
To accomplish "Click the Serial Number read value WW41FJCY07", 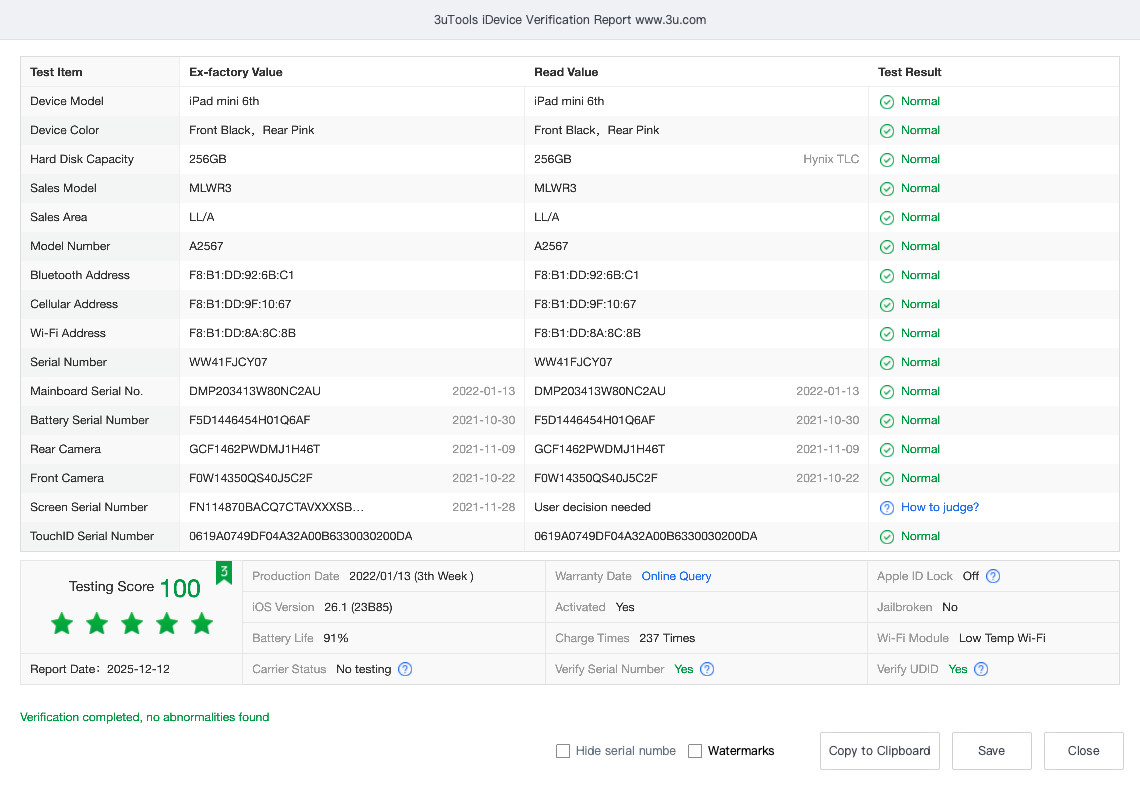I will click(x=573, y=362).
